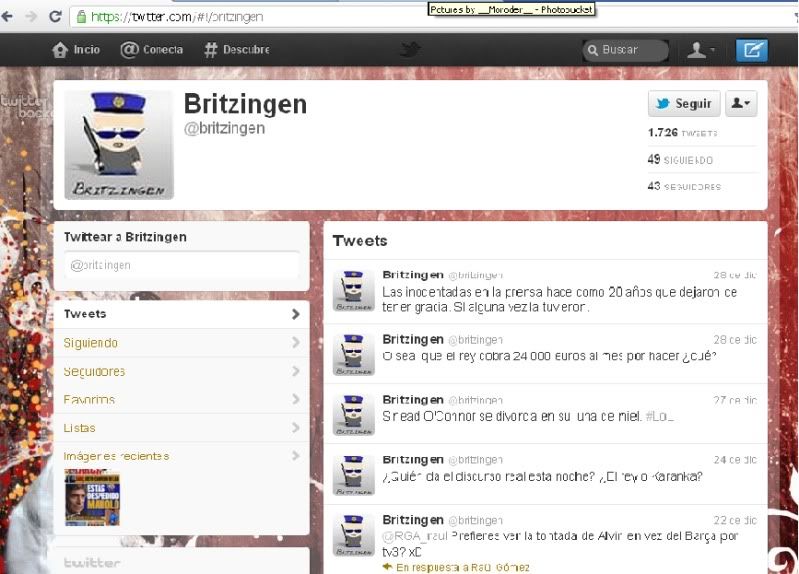Image resolution: width=799 pixels, height=574 pixels.
Task: Reload the page with the refresh icon
Action: click(x=55, y=16)
